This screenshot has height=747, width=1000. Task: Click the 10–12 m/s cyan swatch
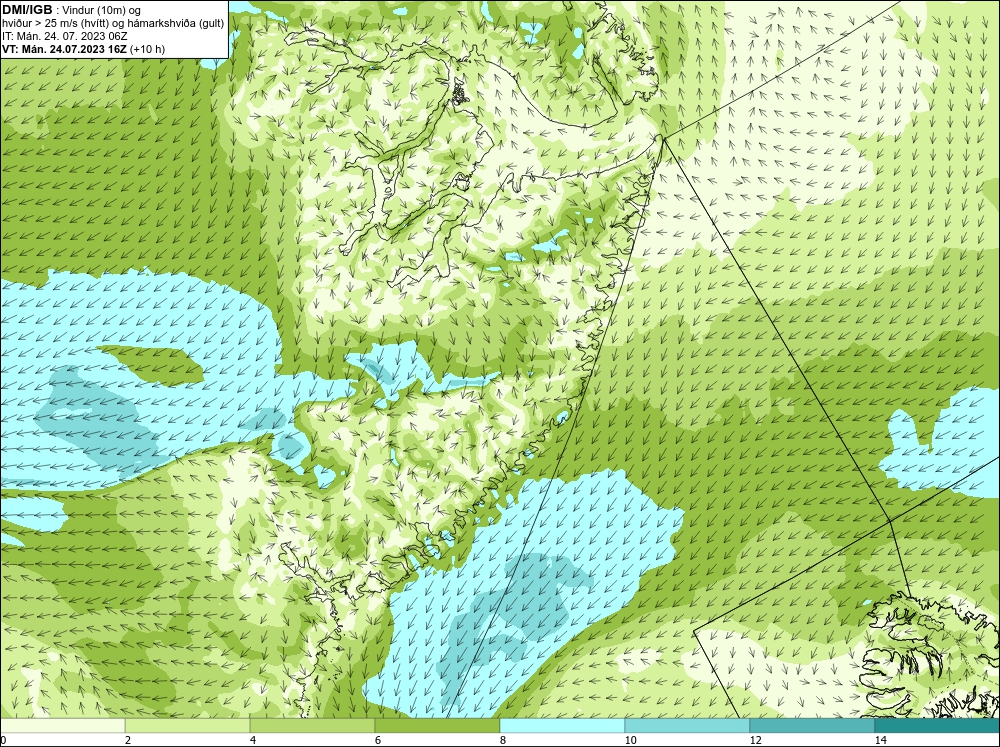(x=688, y=725)
